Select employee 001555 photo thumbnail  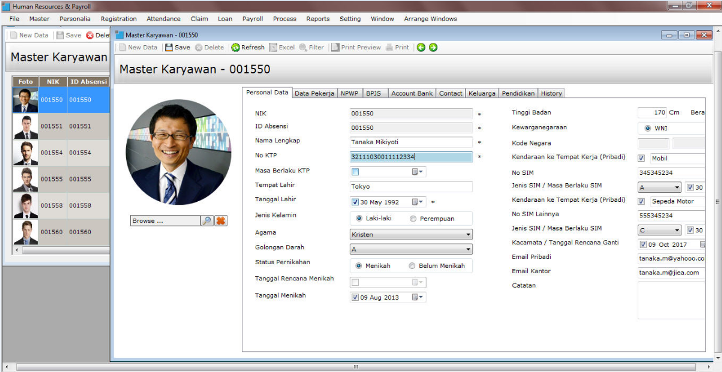coord(26,179)
